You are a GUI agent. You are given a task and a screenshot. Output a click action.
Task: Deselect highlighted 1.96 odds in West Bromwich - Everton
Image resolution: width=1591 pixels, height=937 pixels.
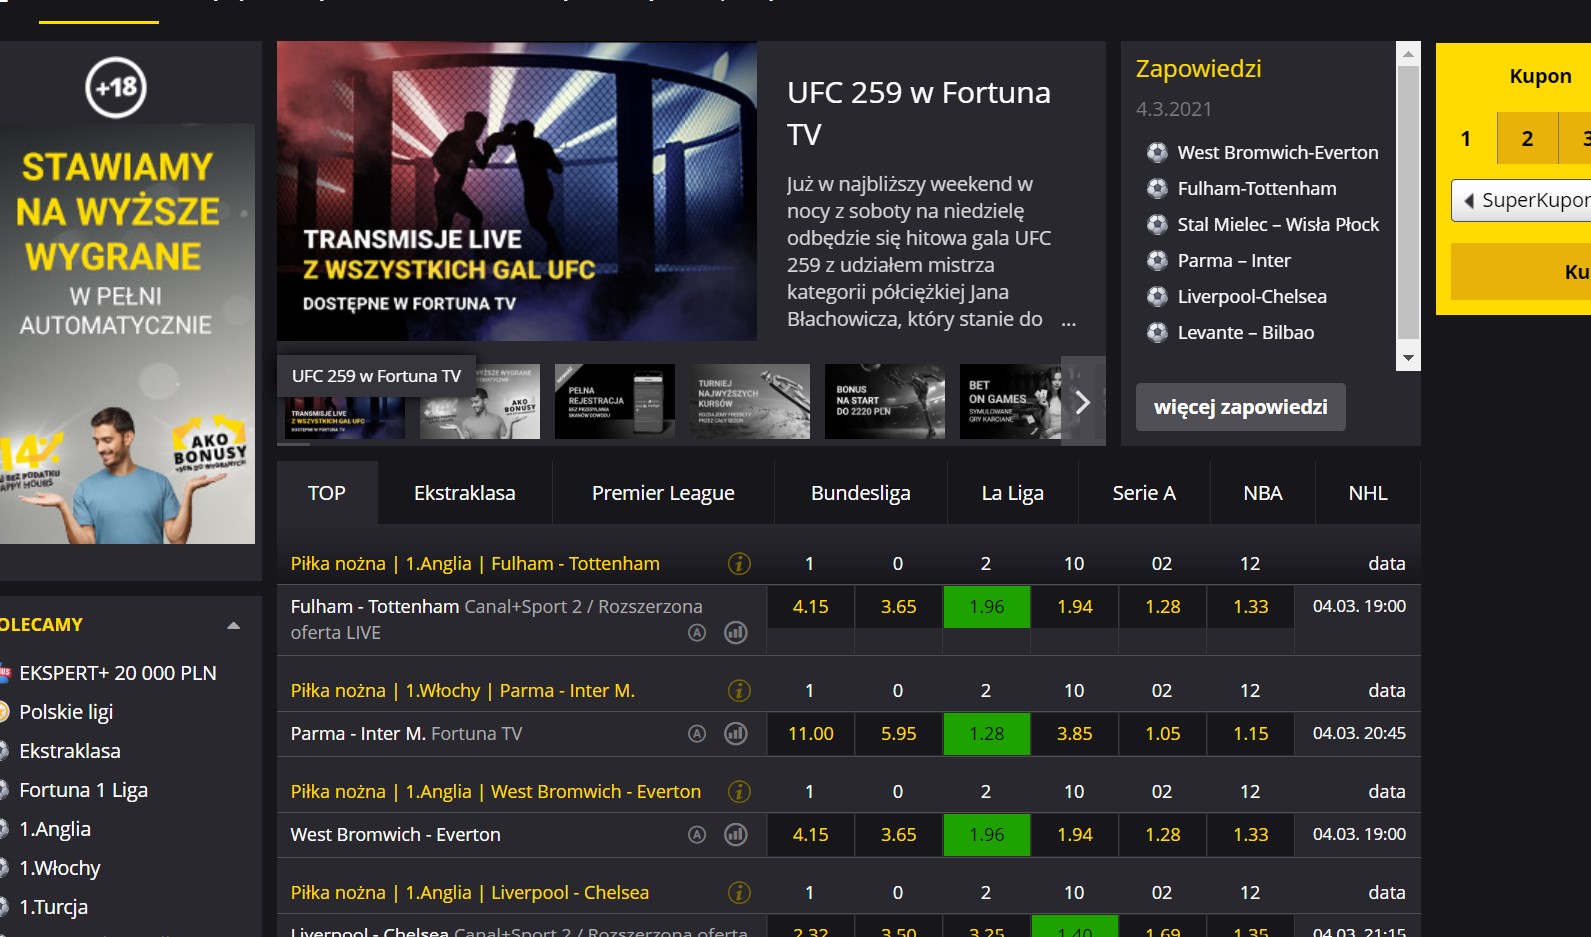tap(987, 834)
